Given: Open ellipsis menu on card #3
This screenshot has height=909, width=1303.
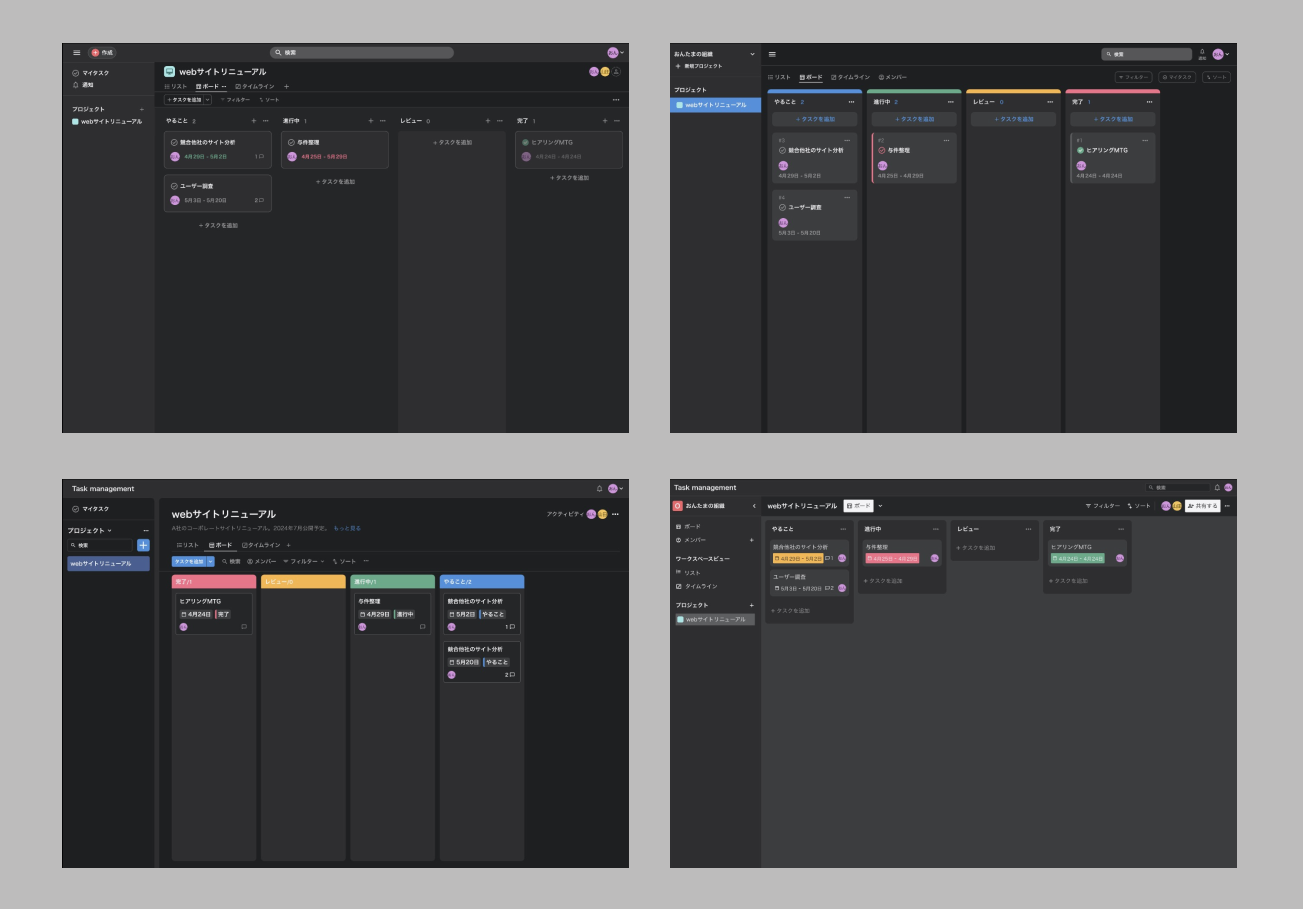Looking at the screenshot, I should pos(847,140).
